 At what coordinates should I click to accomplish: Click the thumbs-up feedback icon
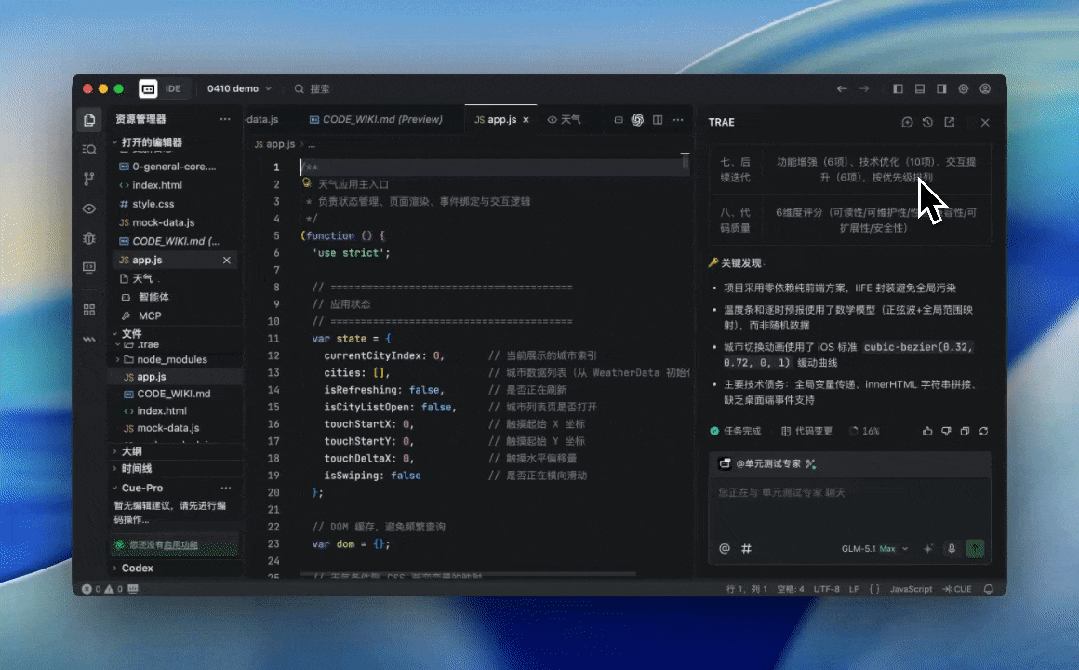tap(928, 431)
